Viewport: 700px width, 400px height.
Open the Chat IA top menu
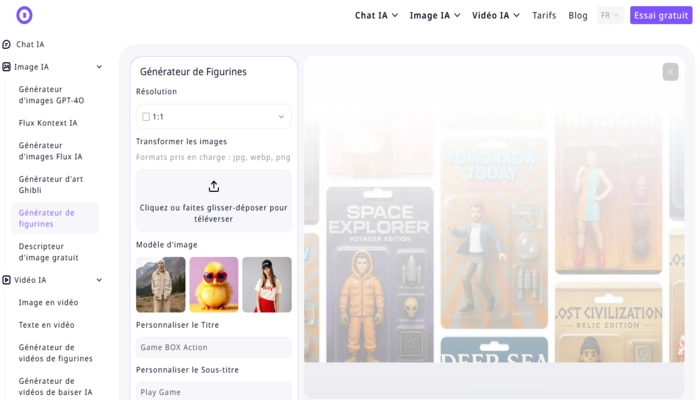[x=376, y=16]
